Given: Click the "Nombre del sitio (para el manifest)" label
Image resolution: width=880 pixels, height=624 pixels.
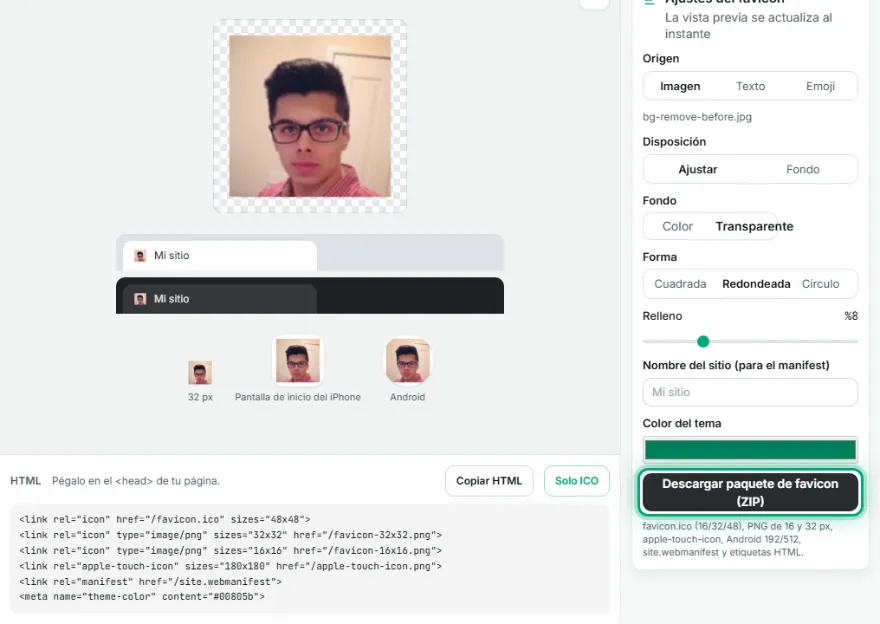Looking at the screenshot, I should point(736,366).
